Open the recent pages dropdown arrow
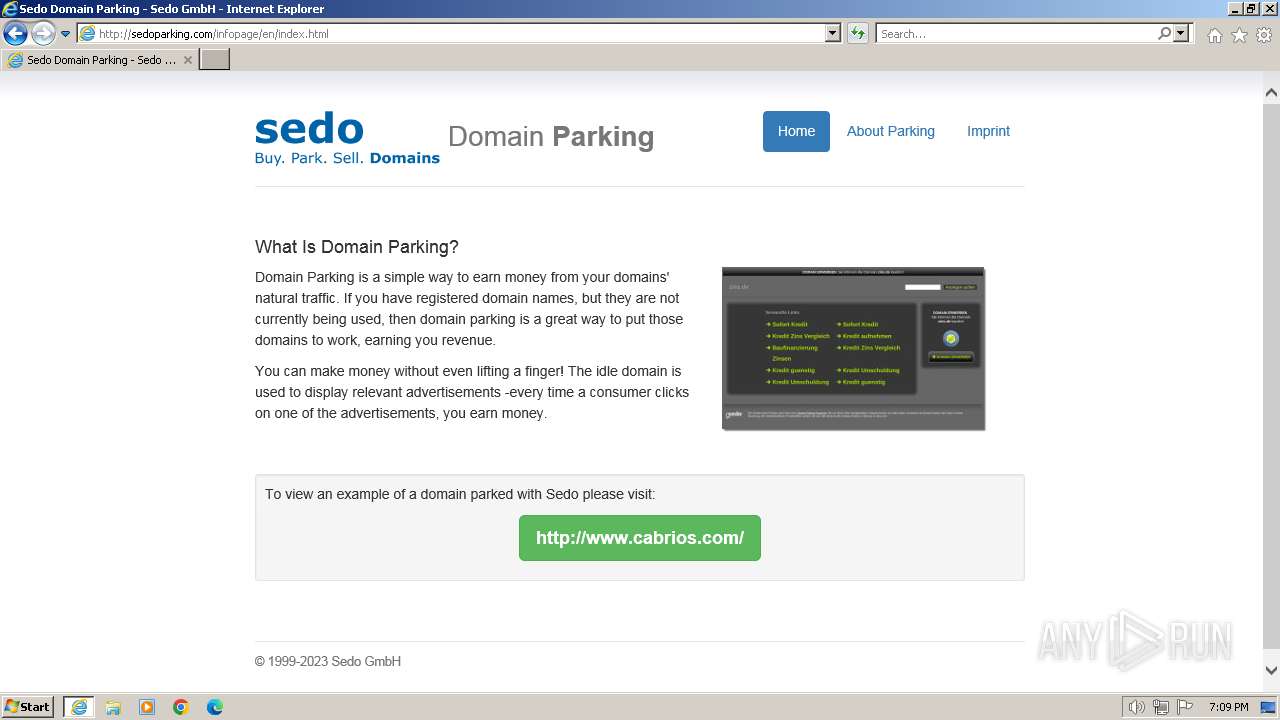 coord(65,33)
